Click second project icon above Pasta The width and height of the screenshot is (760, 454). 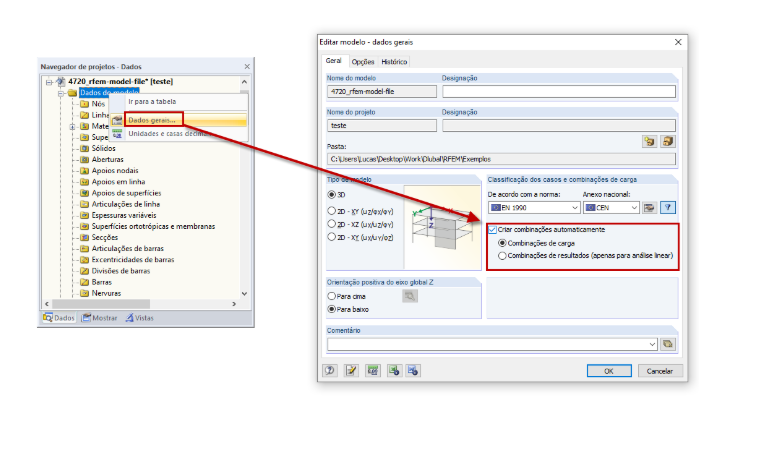click(x=668, y=141)
